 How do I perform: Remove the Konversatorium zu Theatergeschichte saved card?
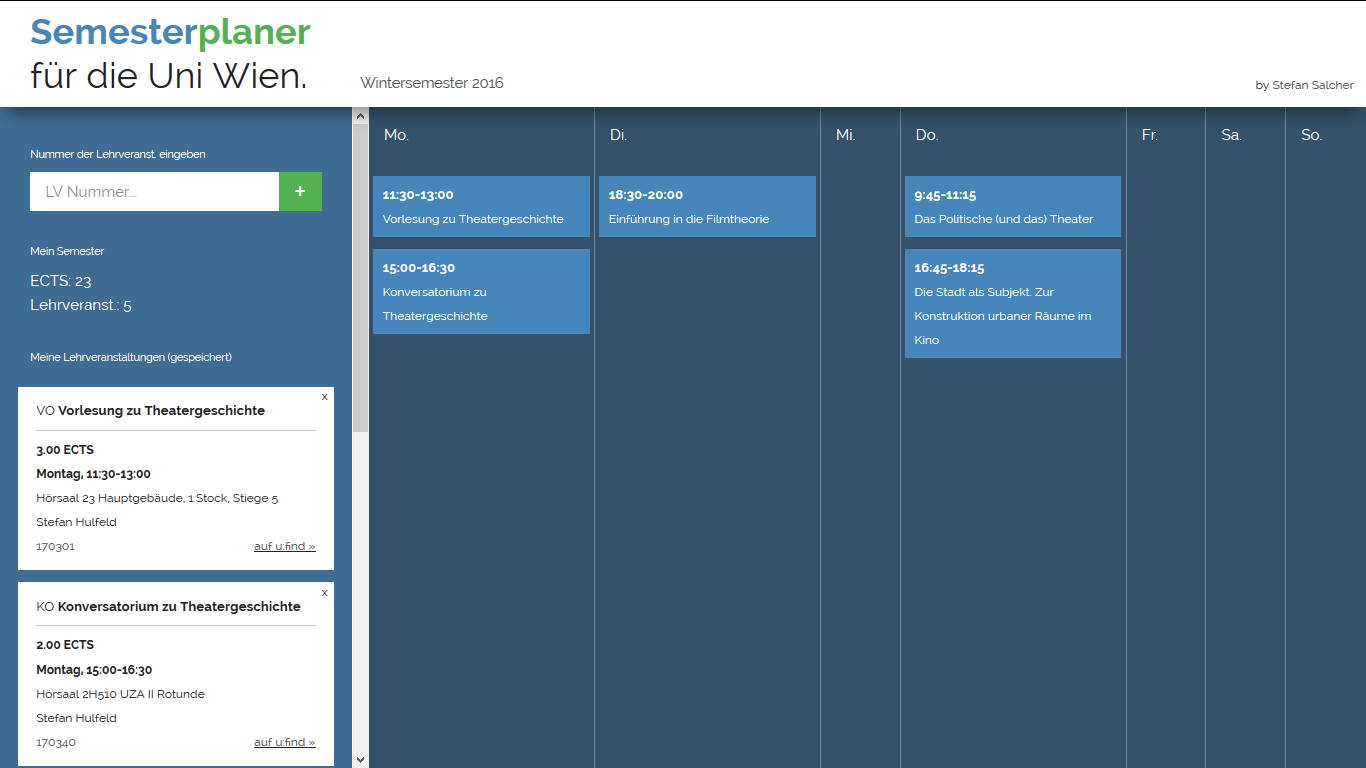[x=324, y=593]
